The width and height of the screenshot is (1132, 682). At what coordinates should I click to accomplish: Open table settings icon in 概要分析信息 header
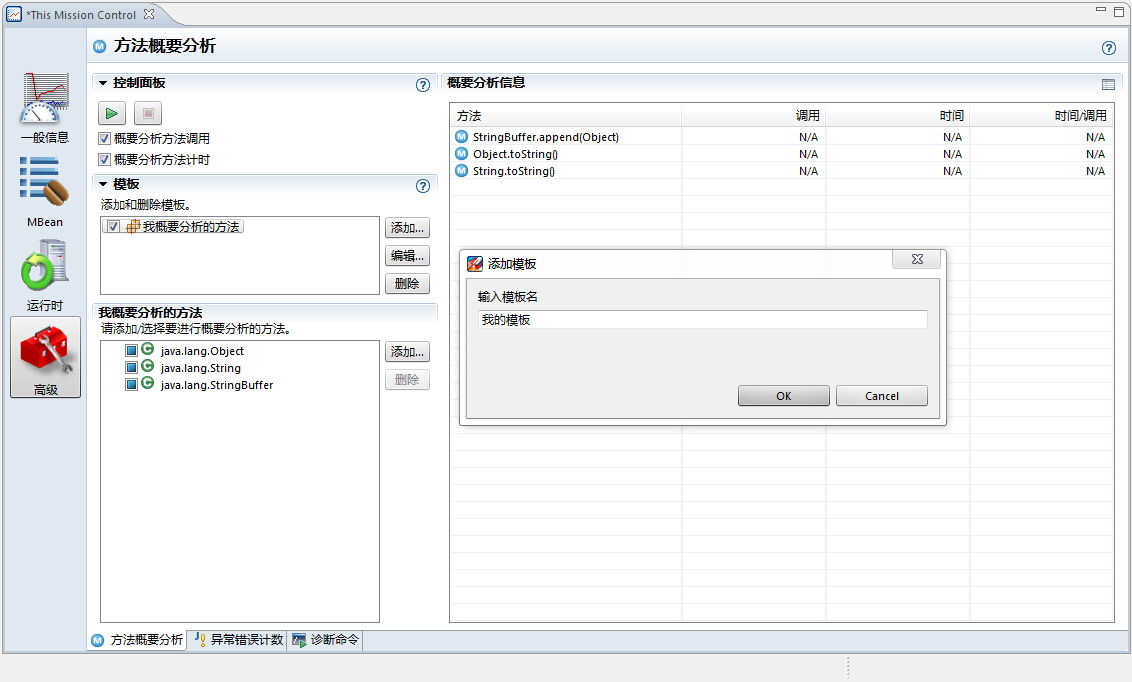coord(1108,85)
